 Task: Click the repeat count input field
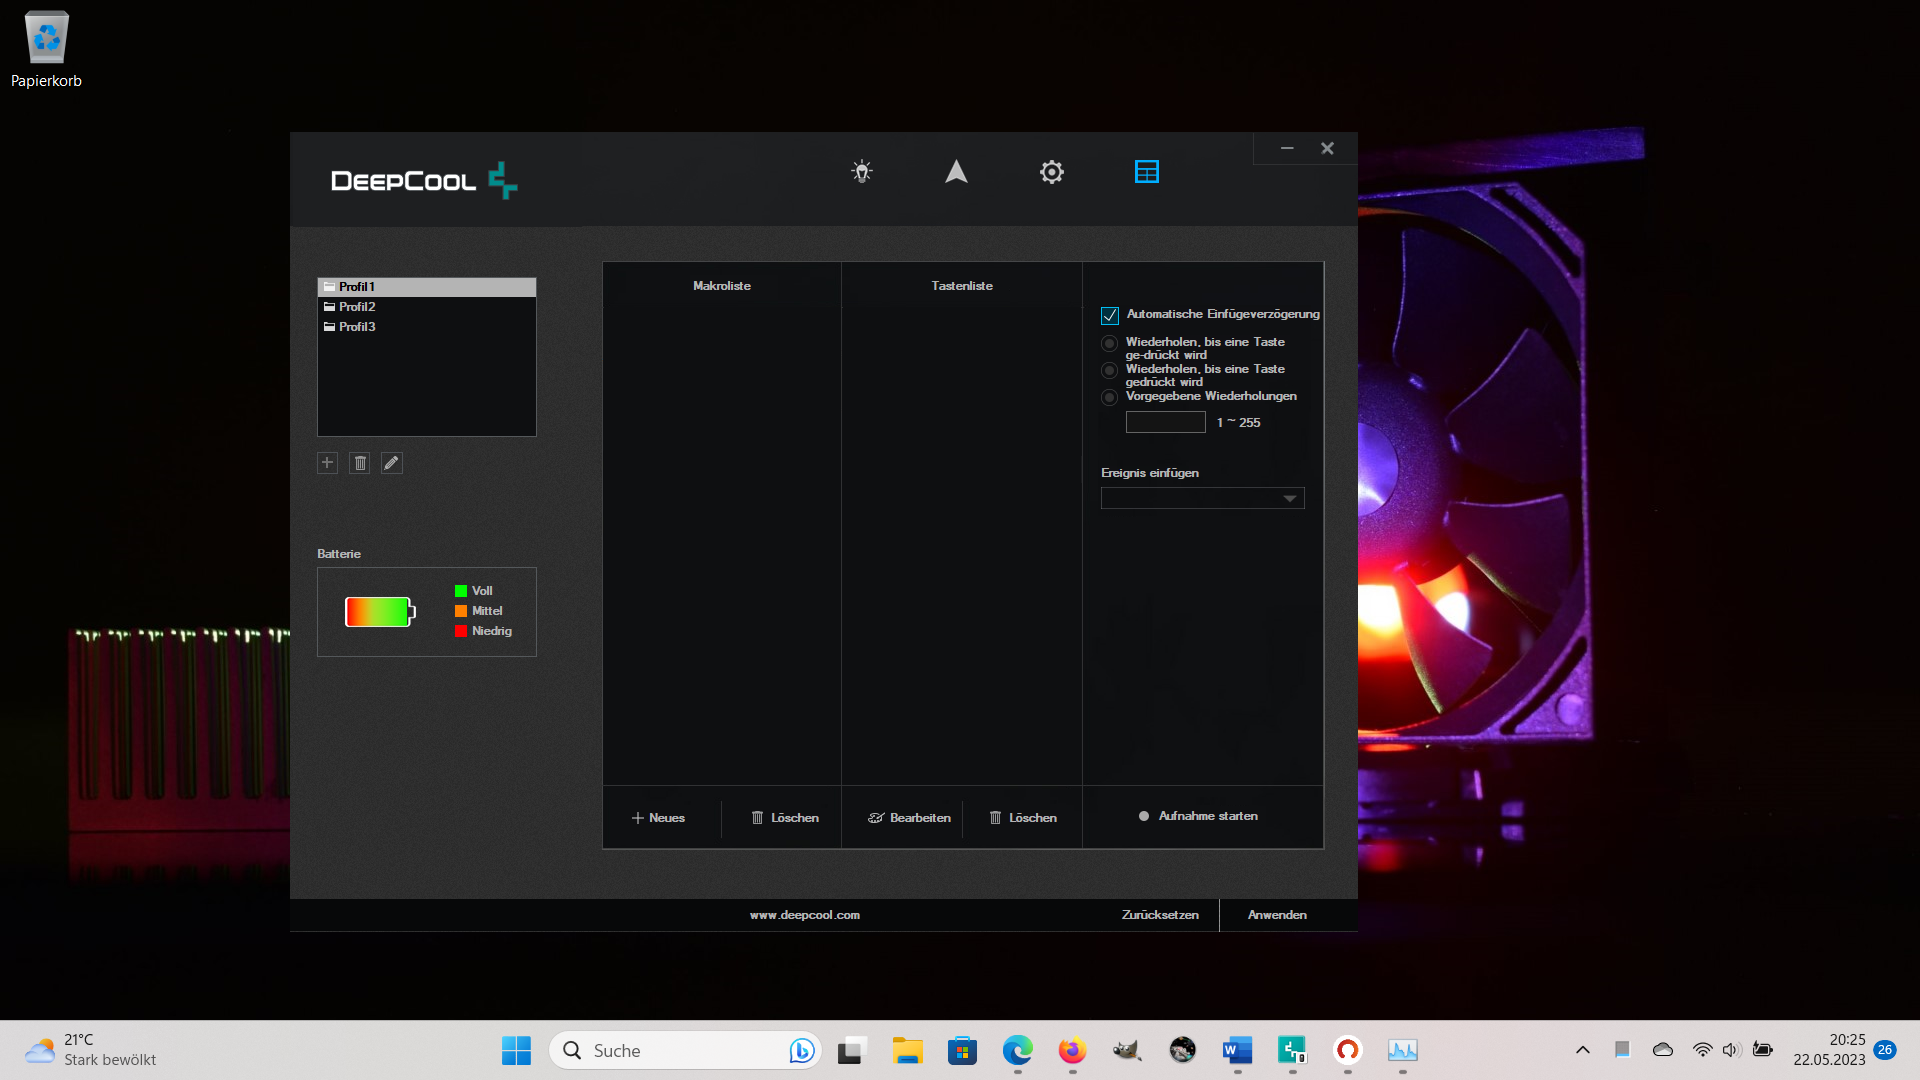click(1165, 423)
